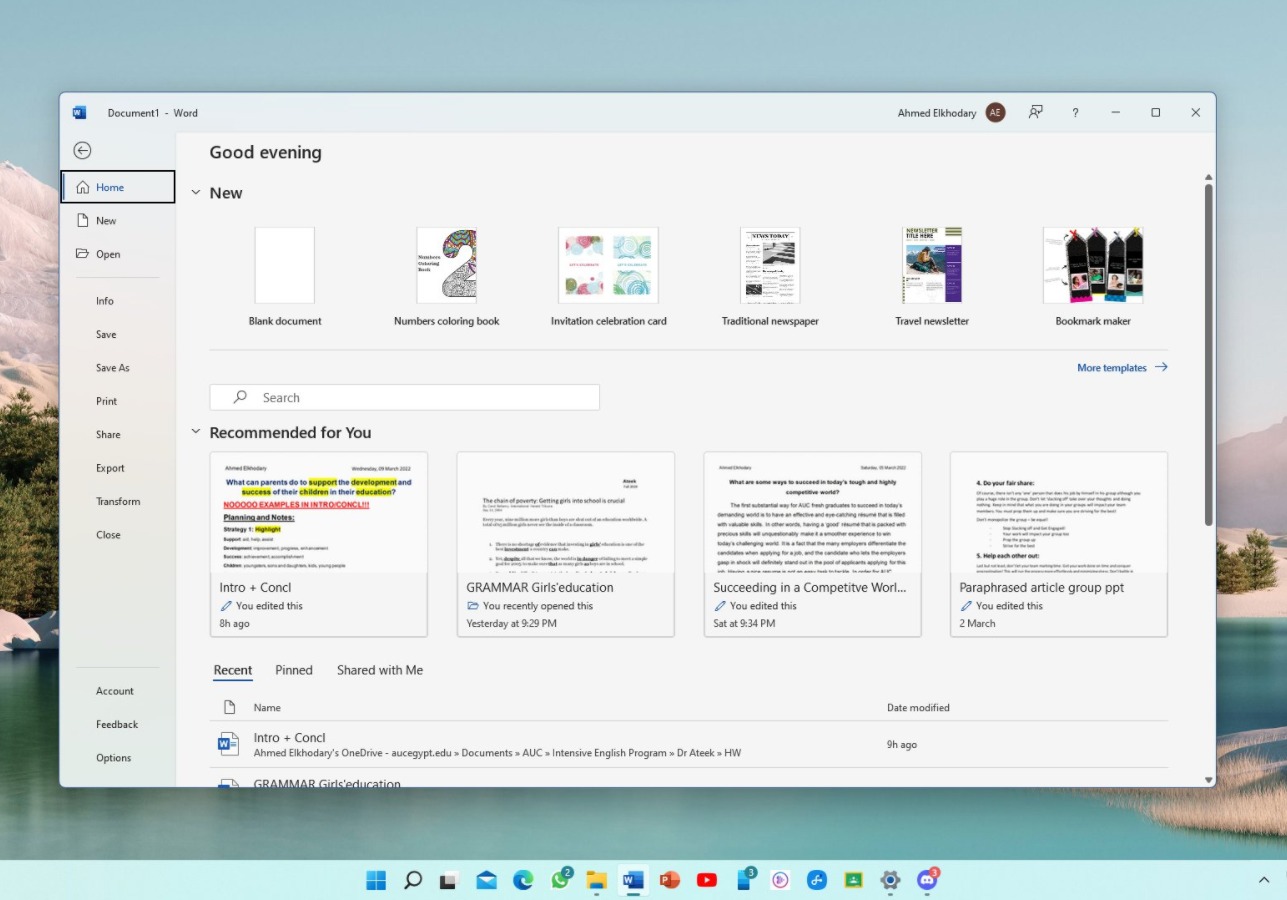Open Task View on the taskbar
The image size is (1287, 900).
pyautogui.click(x=449, y=881)
